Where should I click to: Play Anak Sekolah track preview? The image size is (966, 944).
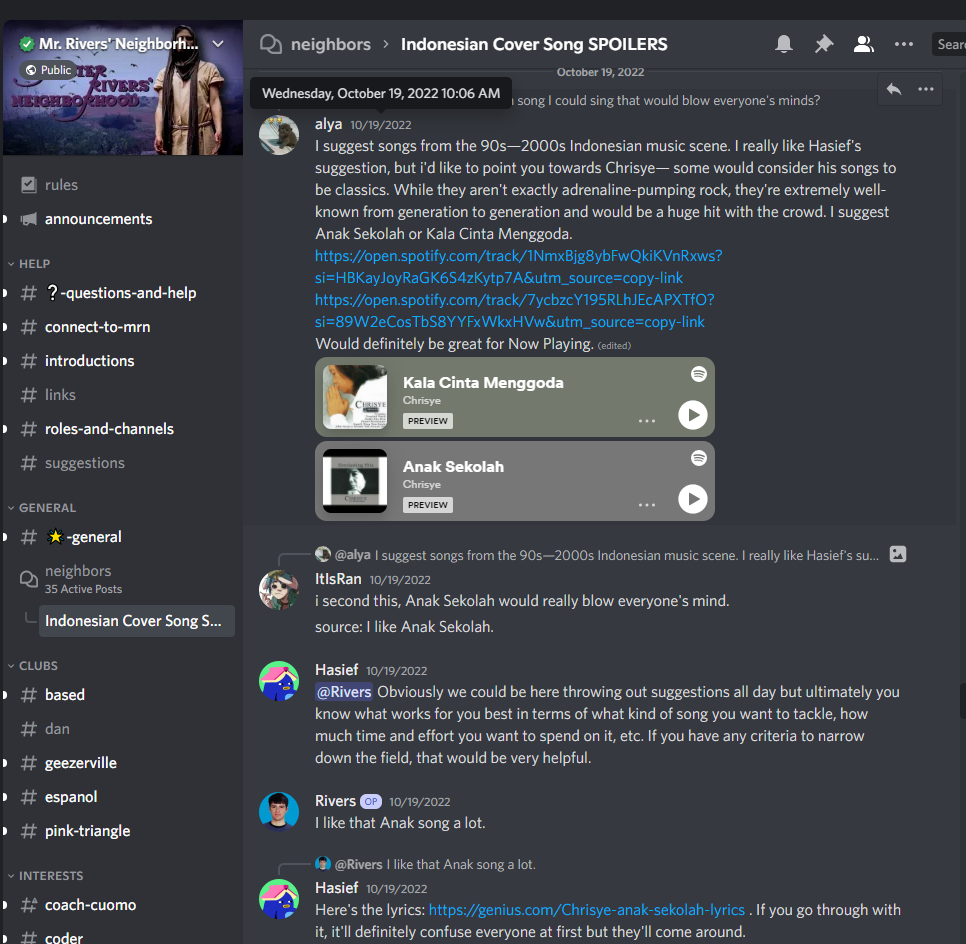pyautogui.click(x=692, y=498)
